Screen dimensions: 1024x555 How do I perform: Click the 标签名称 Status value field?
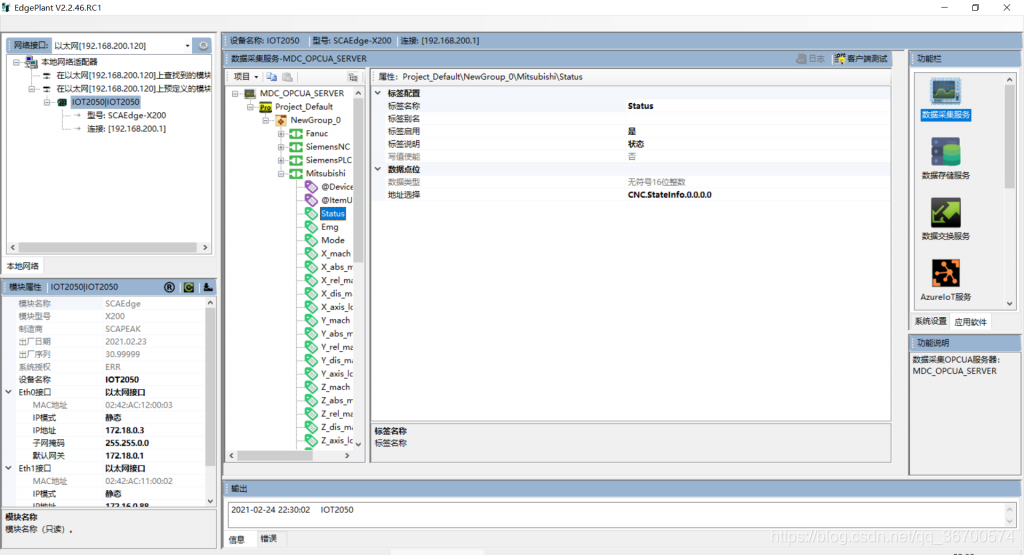coord(758,106)
